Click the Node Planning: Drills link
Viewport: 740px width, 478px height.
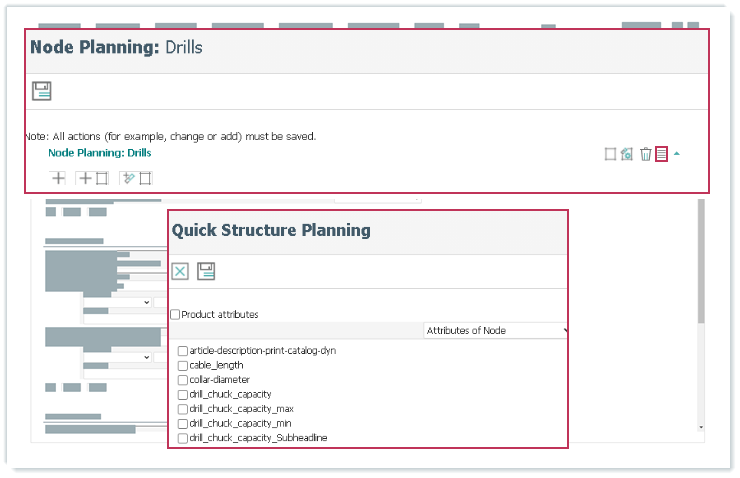[99, 153]
